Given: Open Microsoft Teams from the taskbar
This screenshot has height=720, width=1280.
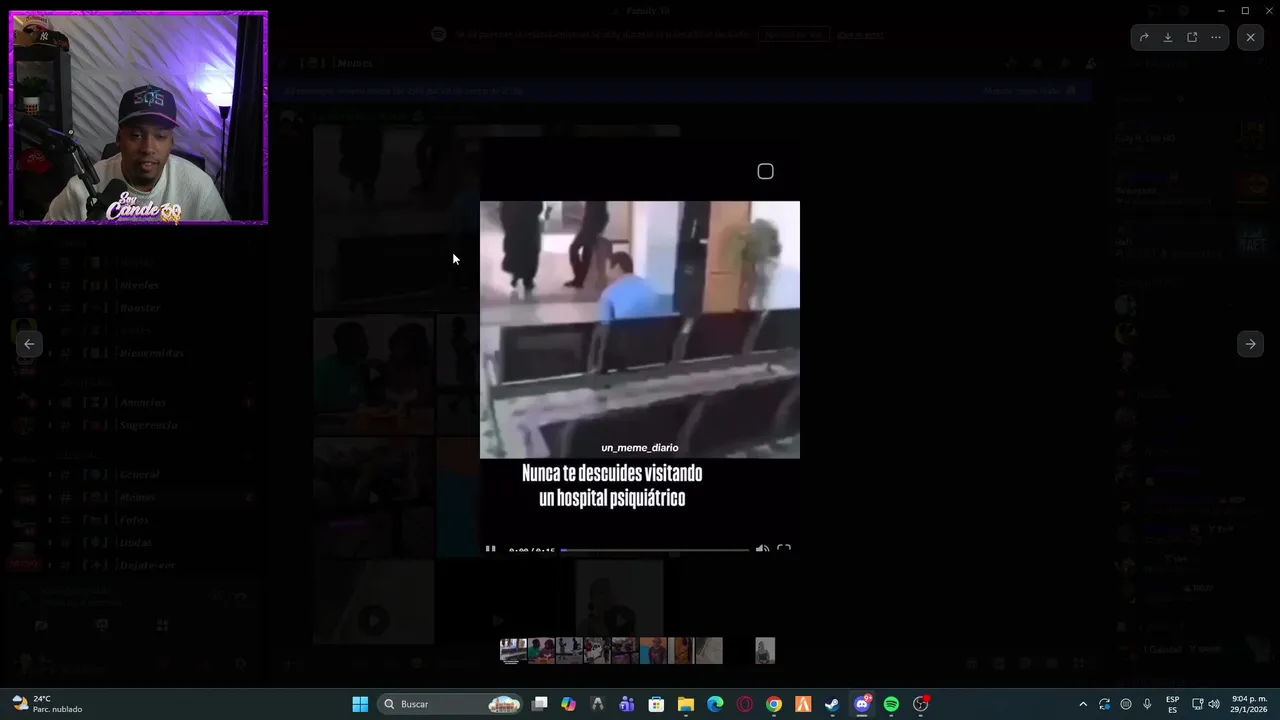Looking at the screenshot, I should 627,704.
